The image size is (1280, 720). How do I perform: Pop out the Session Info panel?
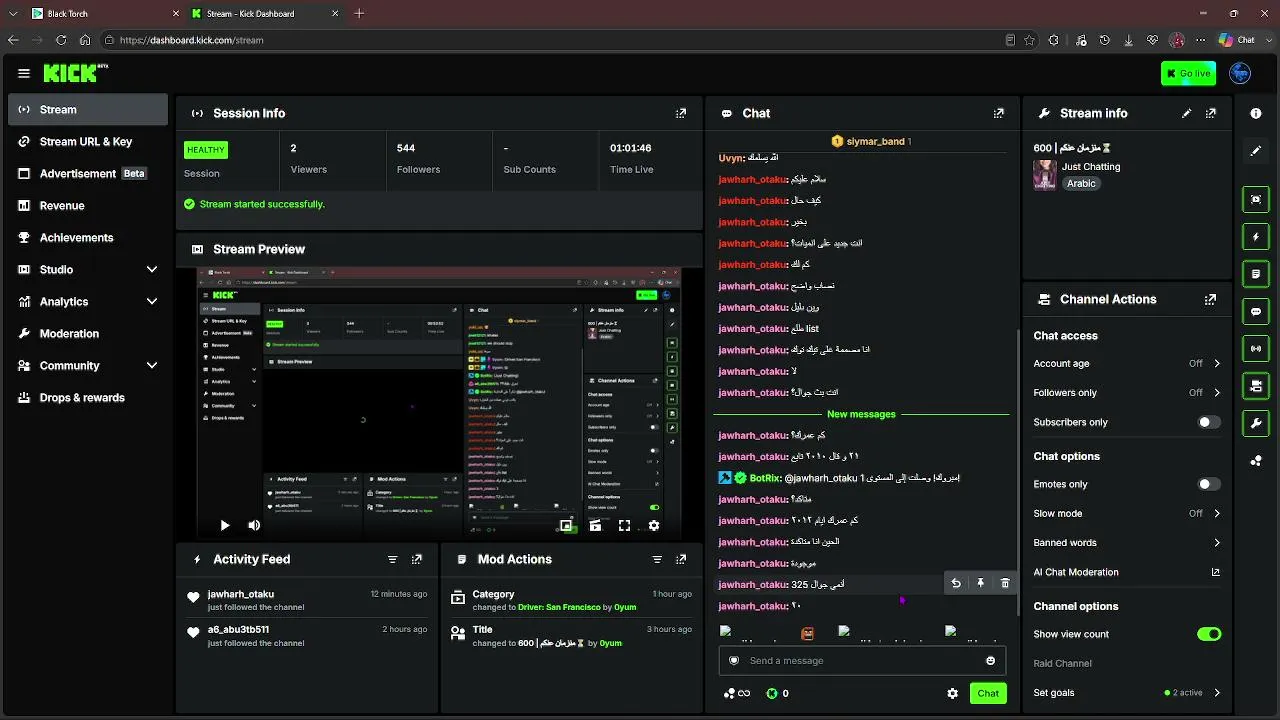pos(681,114)
